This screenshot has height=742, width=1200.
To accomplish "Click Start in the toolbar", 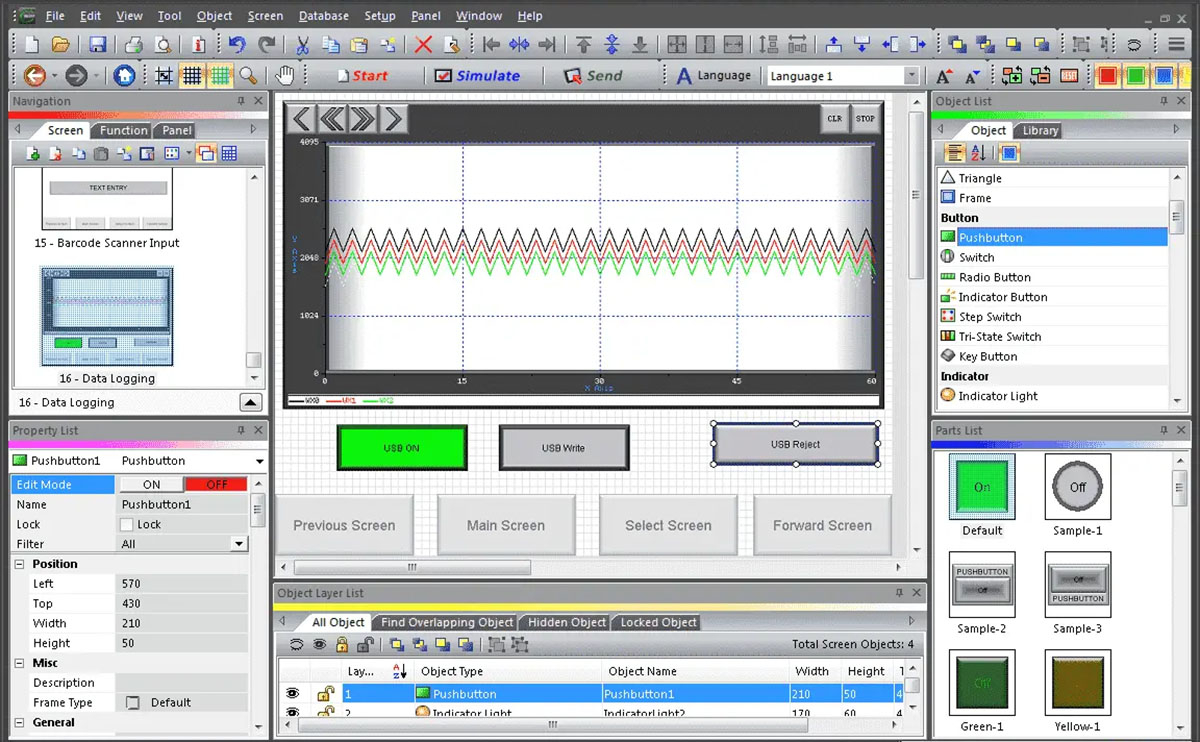I will click(361, 75).
